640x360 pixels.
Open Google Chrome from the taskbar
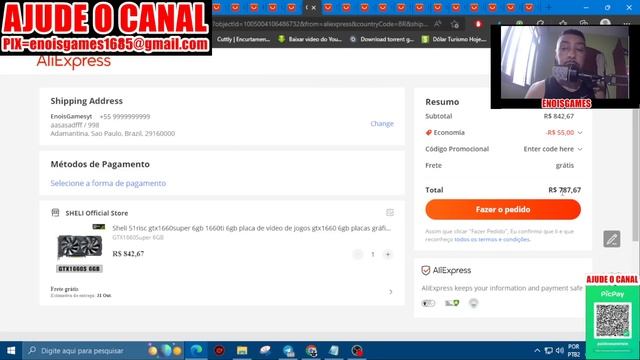tap(311, 351)
